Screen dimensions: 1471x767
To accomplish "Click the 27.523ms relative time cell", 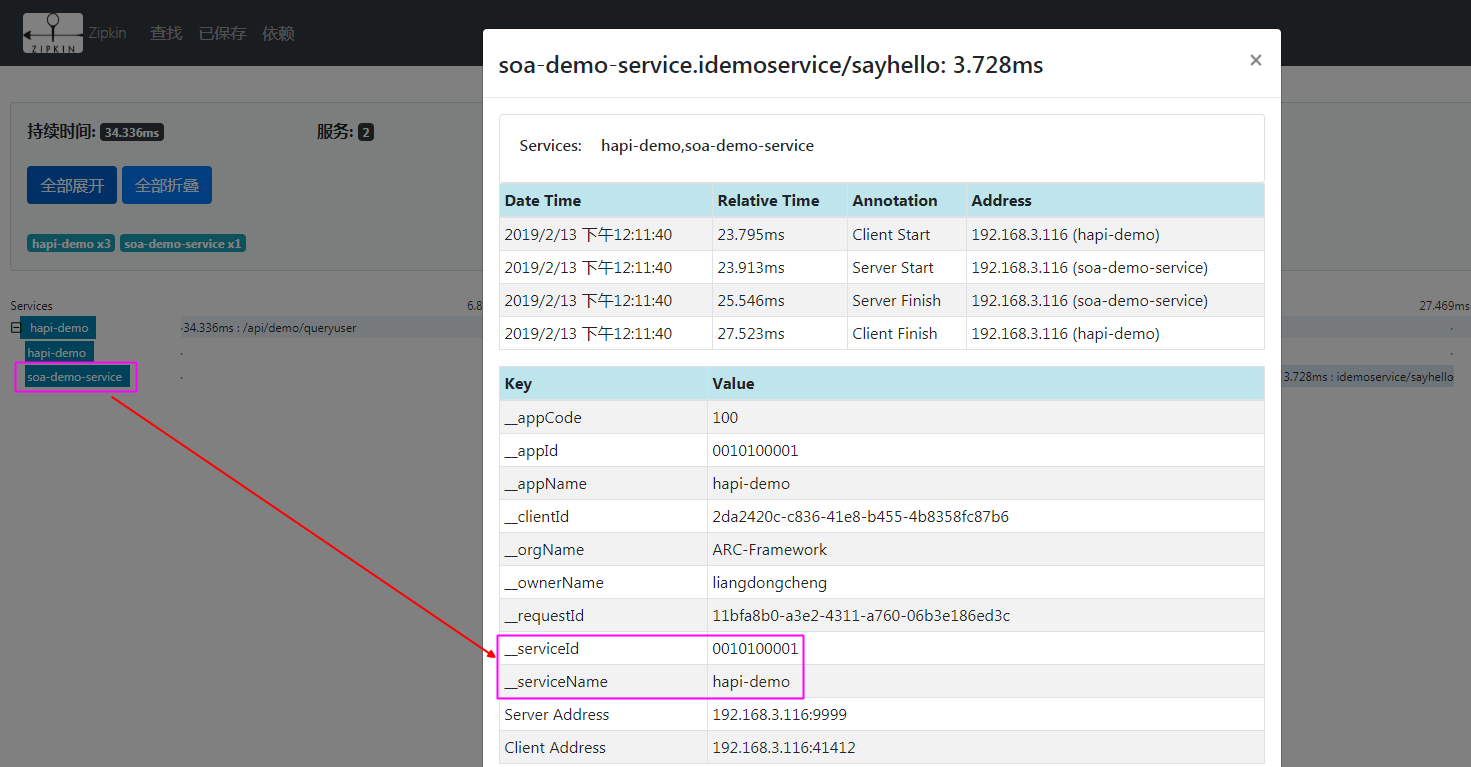I will [780, 333].
